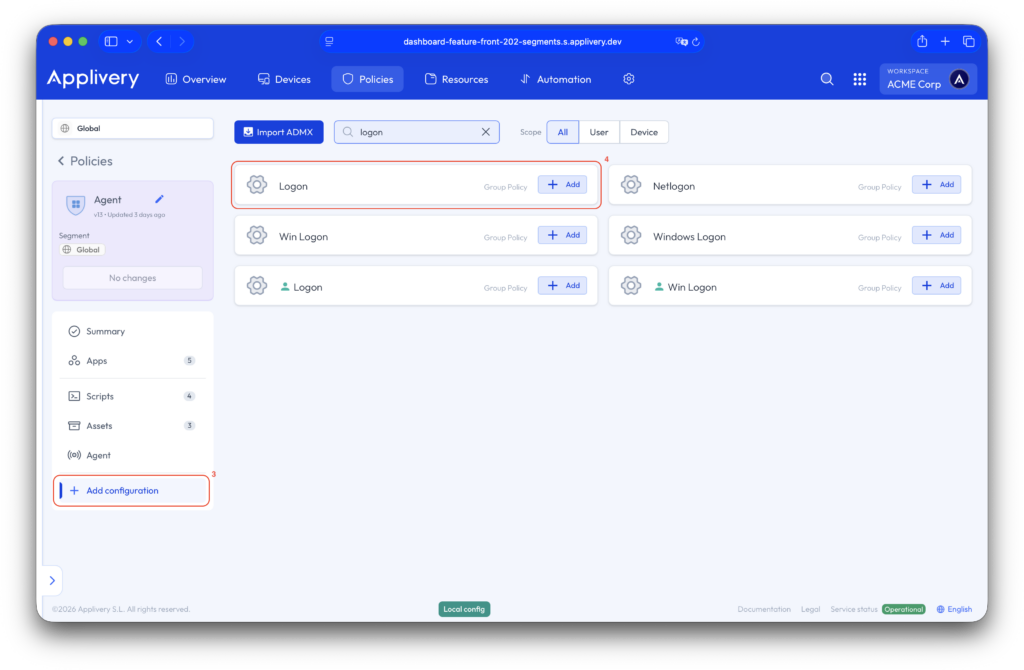Click the search magnifier in the header
The height and width of the screenshot is (670, 1024).
coord(827,79)
